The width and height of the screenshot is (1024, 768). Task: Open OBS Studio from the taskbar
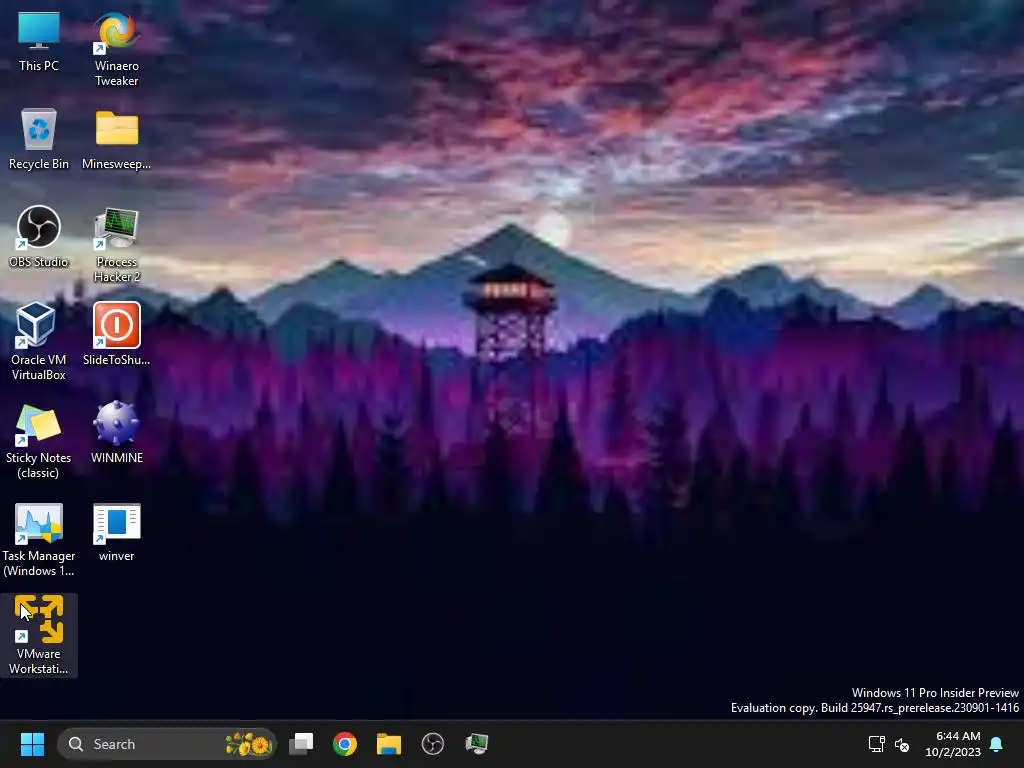[x=433, y=744]
